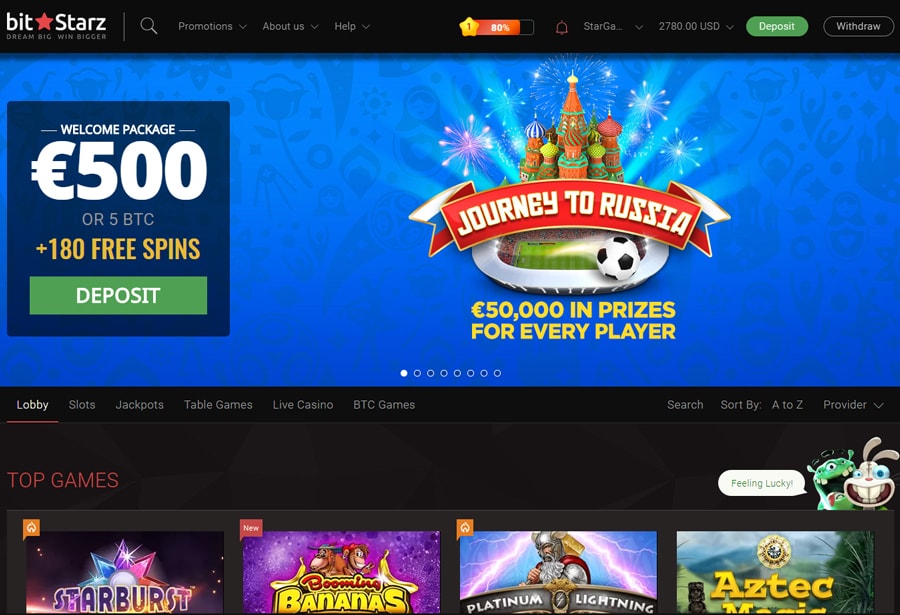The image size is (900, 615).
Task: Select the last banner carousel dot
Action: click(497, 373)
